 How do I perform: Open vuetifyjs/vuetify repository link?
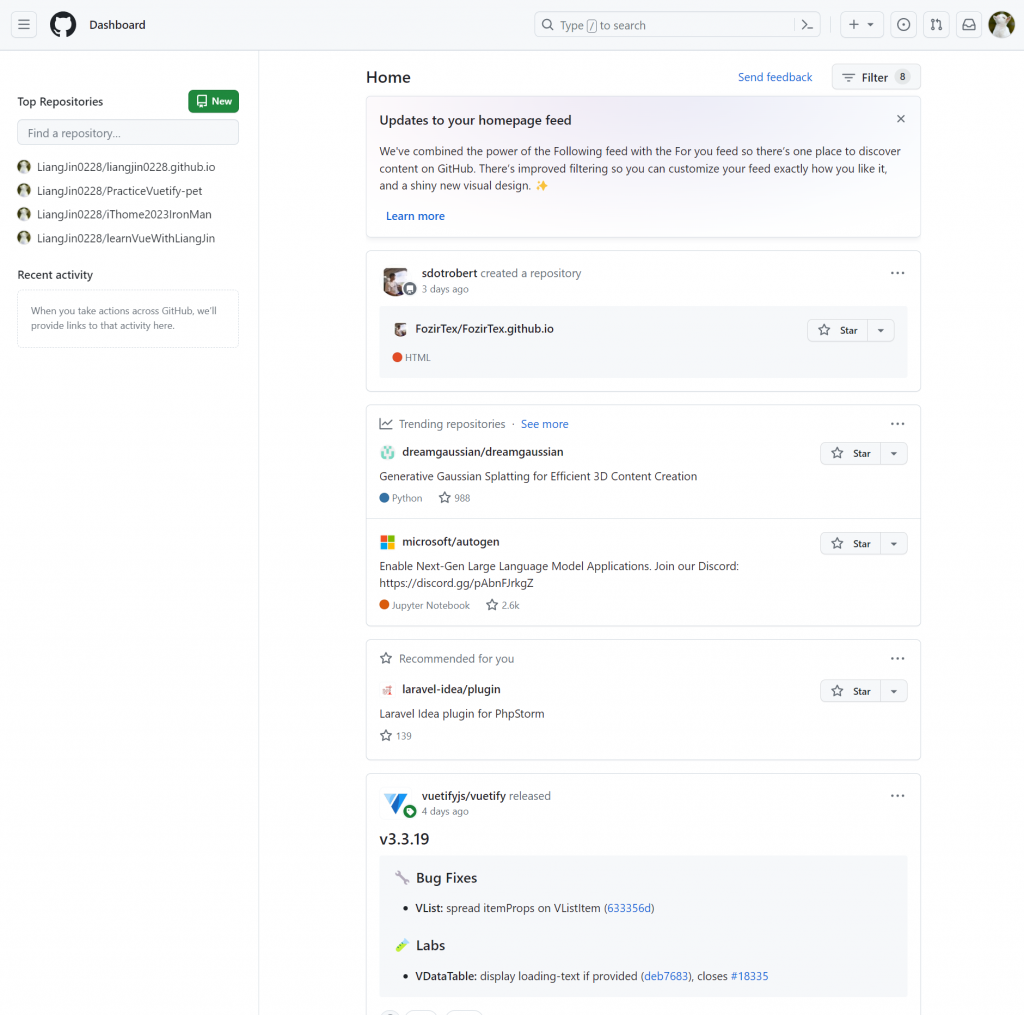[x=464, y=796]
